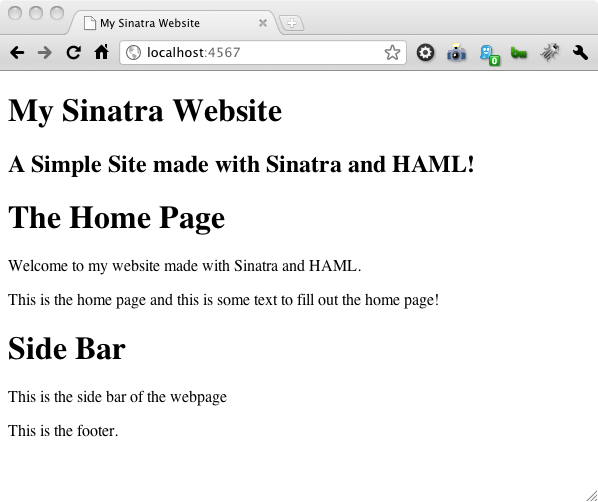
Task: Open the bug debugging extension
Action: [550, 52]
